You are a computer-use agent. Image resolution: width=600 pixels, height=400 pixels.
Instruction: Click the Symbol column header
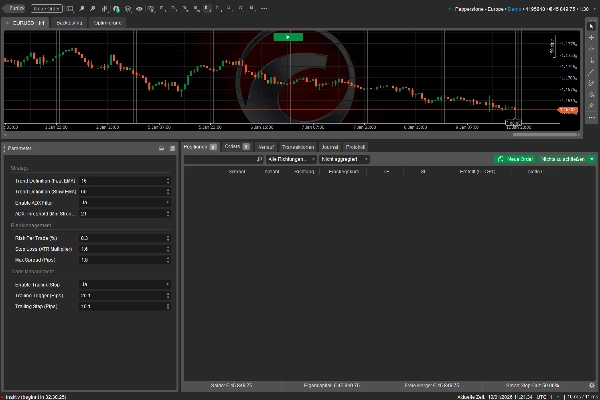[x=236, y=171]
